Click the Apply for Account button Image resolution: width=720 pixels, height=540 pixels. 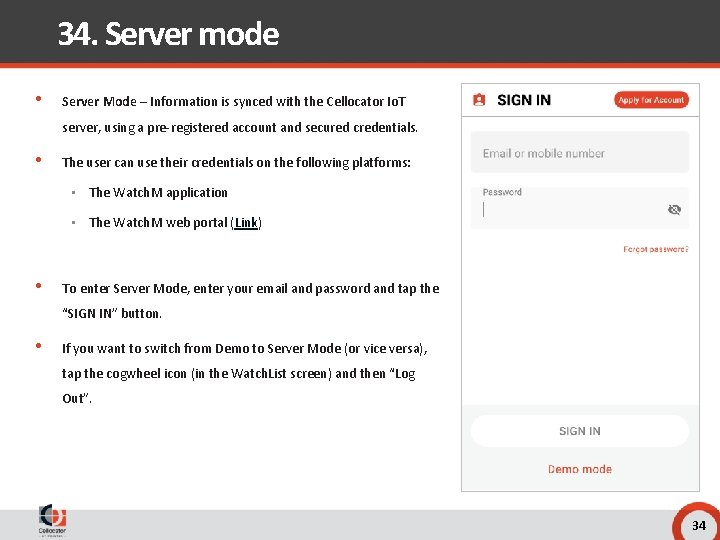pos(651,100)
